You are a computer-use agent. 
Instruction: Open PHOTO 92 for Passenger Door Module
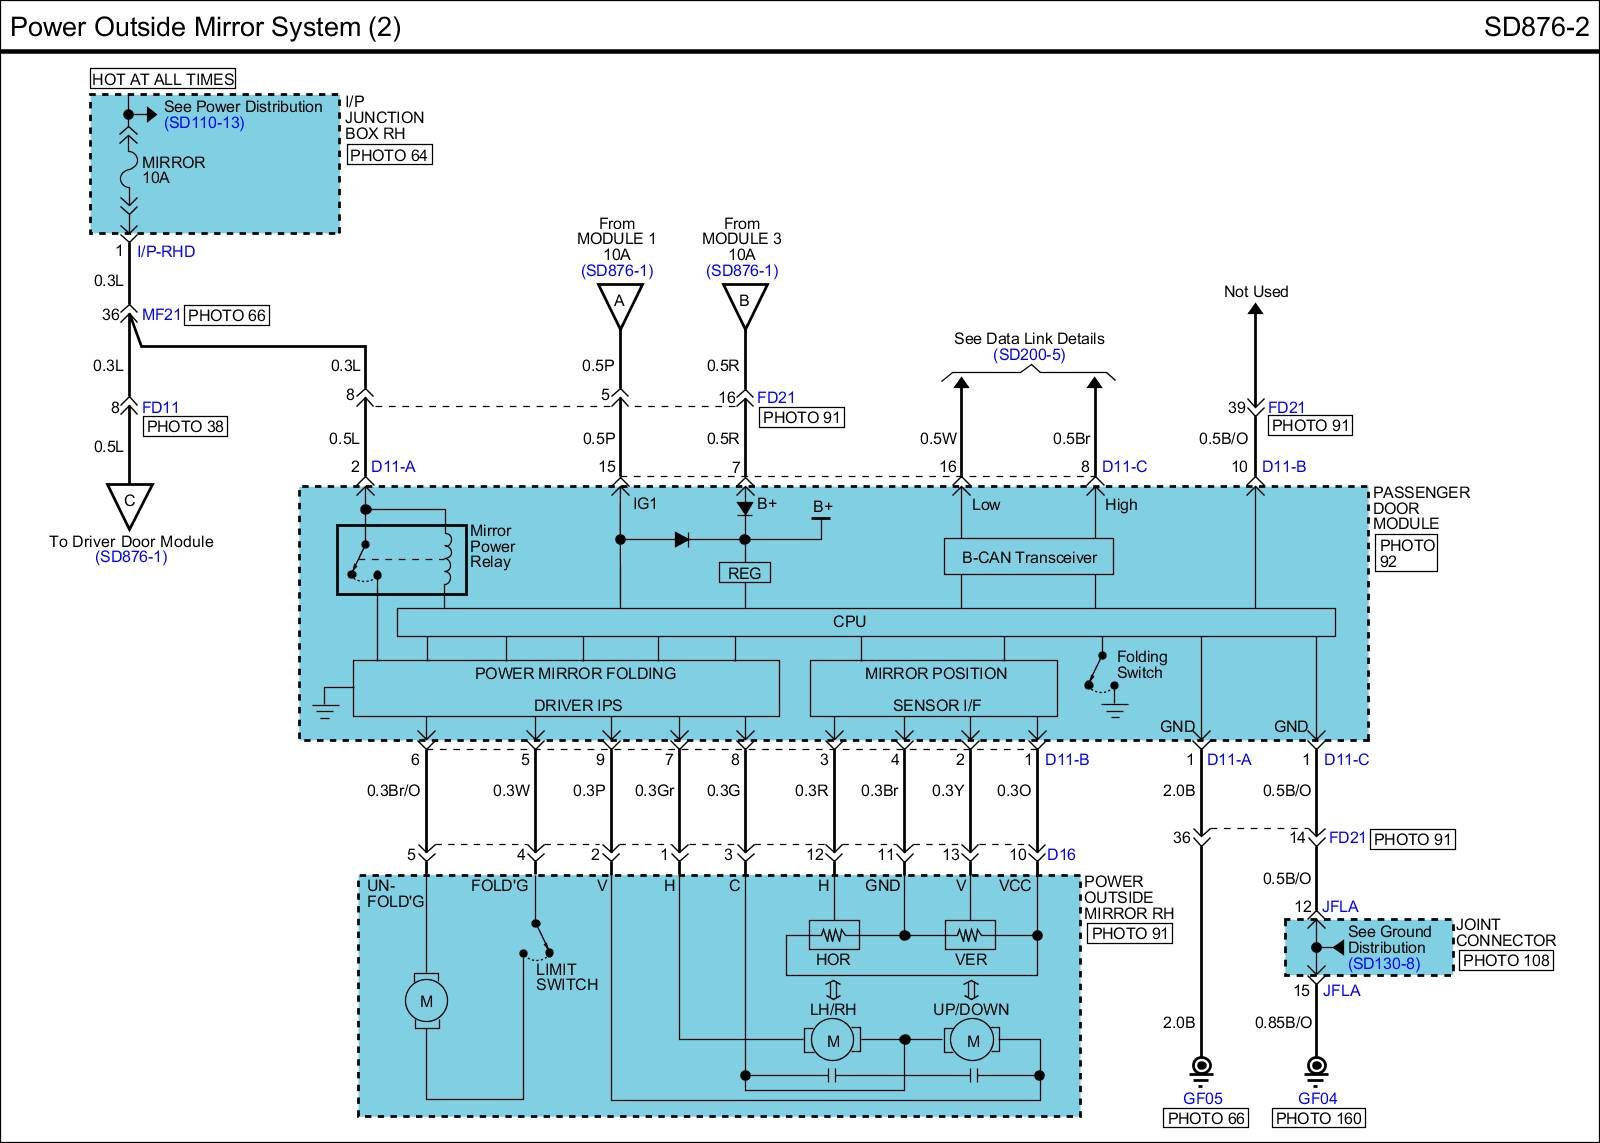pyautogui.click(x=1406, y=553)
